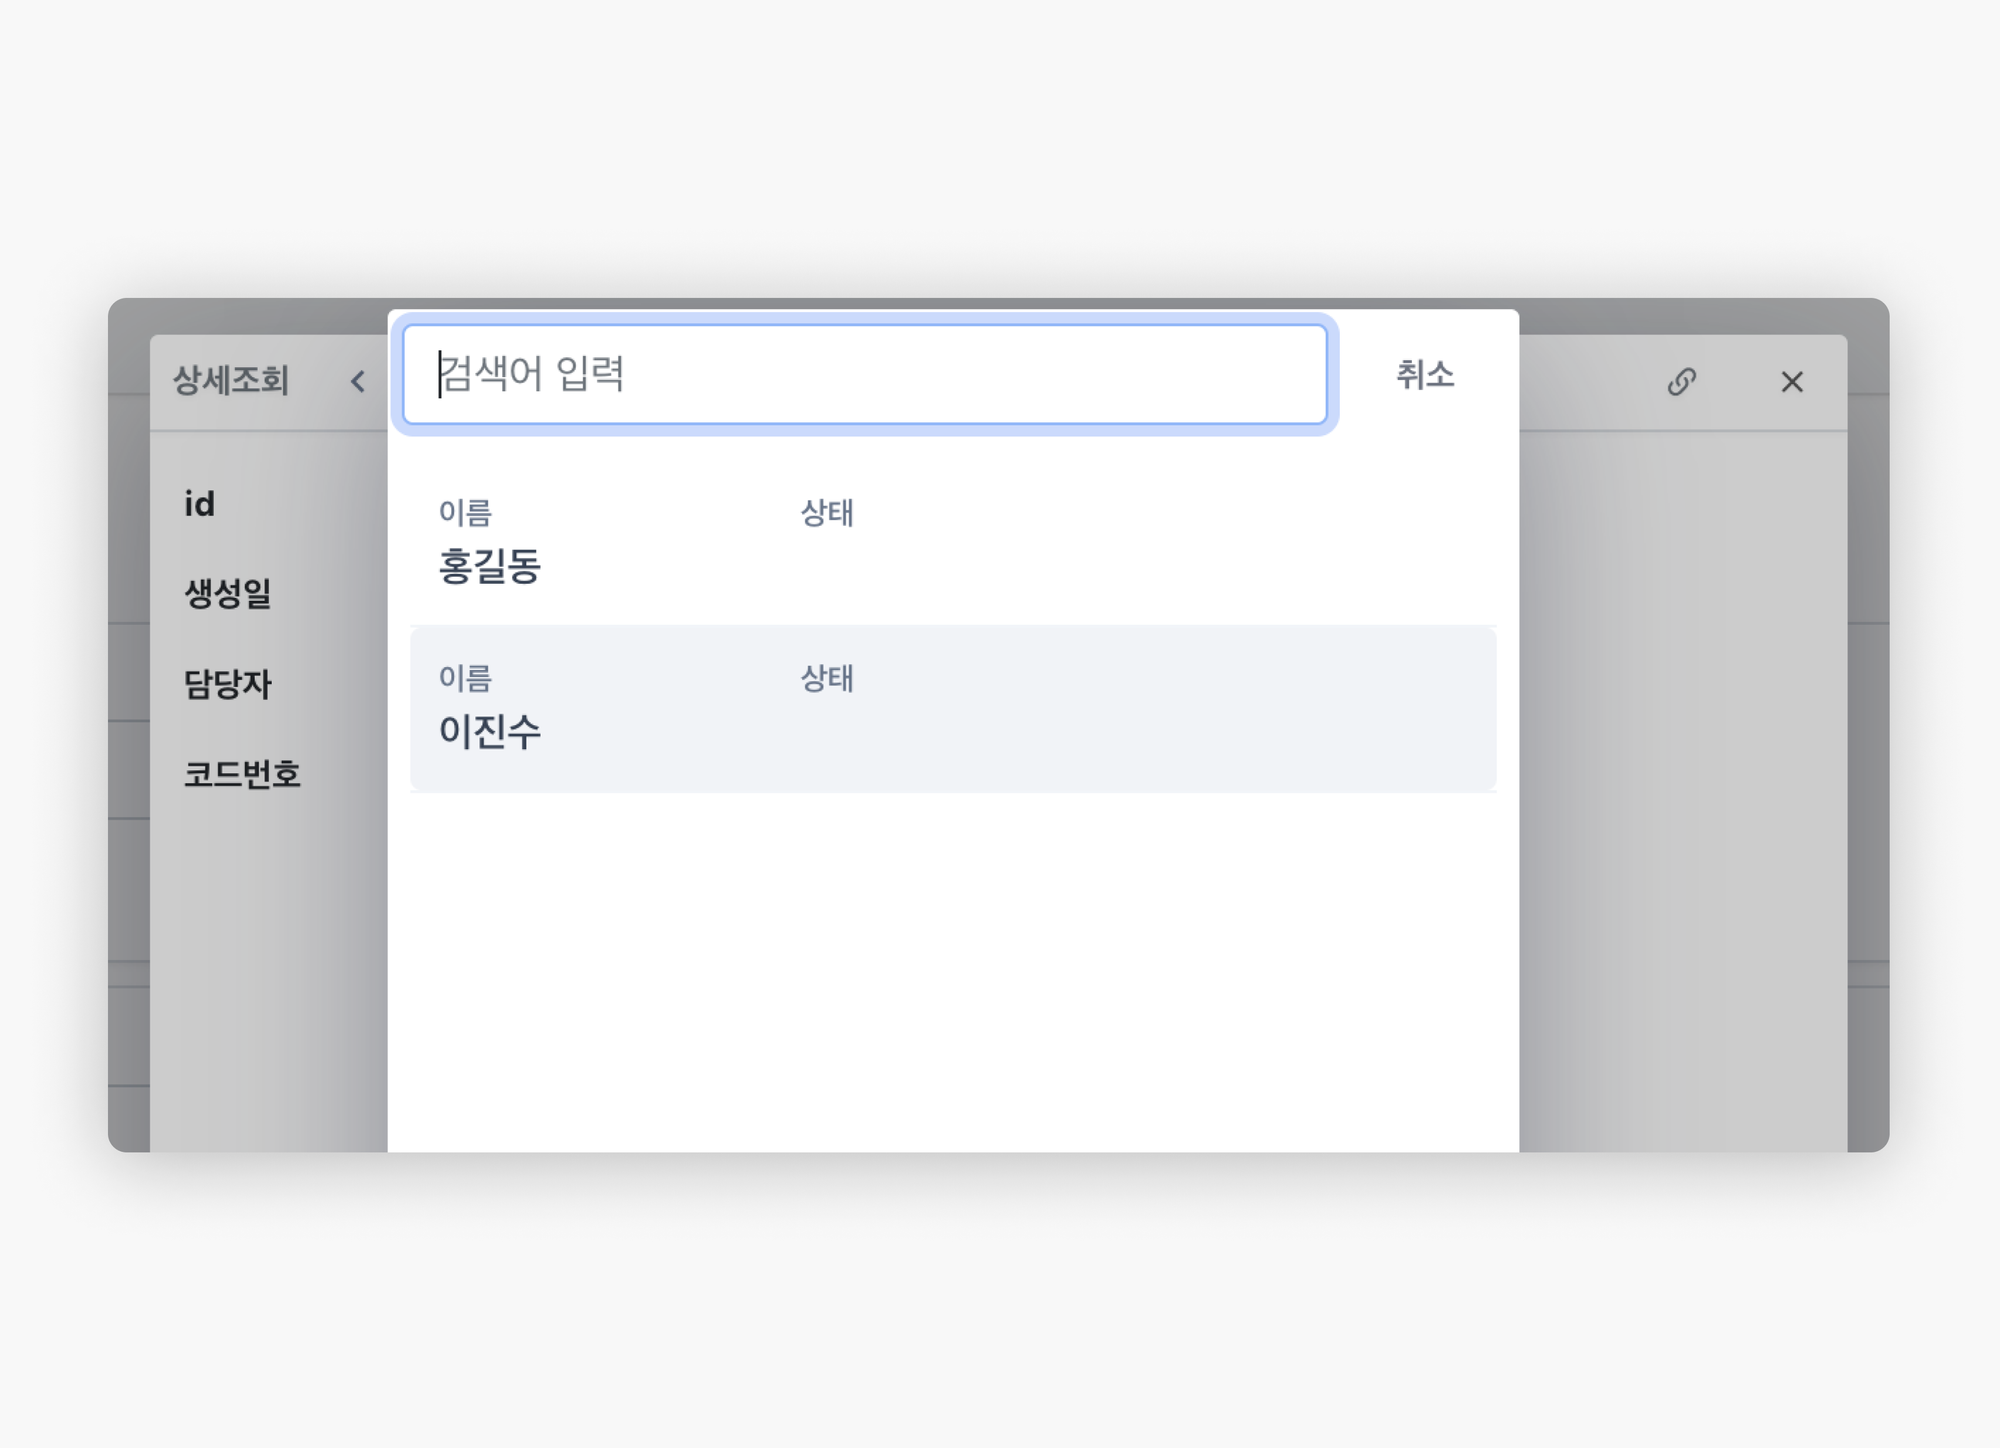The height and width of the screenshot is (1448, 2000).
Task: Focus the 검색어 입력 search field
Action: click(x=865, y=374)
